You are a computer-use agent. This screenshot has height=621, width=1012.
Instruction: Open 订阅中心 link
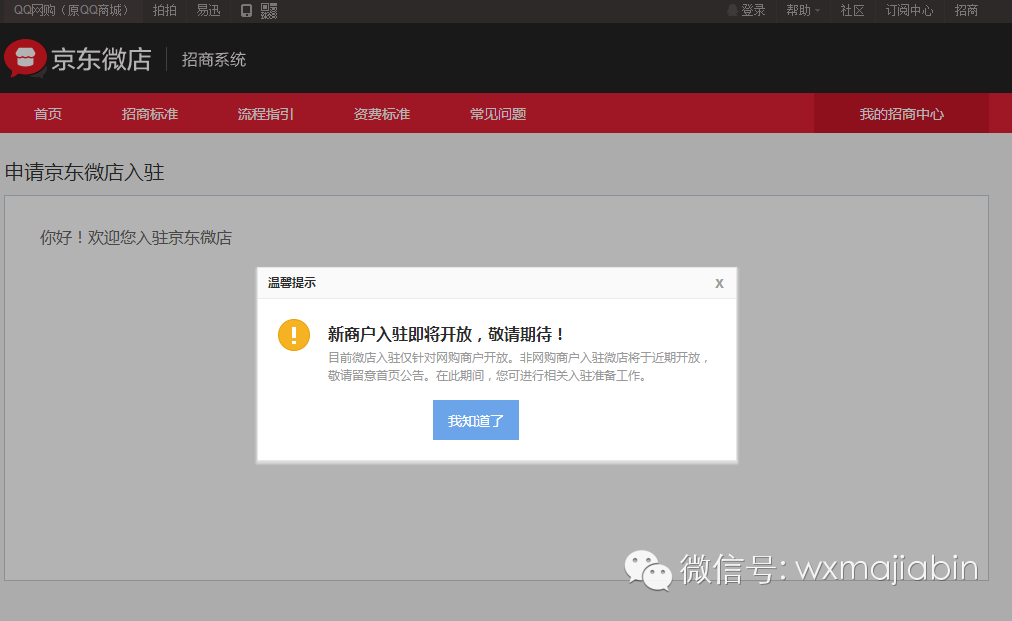pyautogui.click(x=909, y=10)
